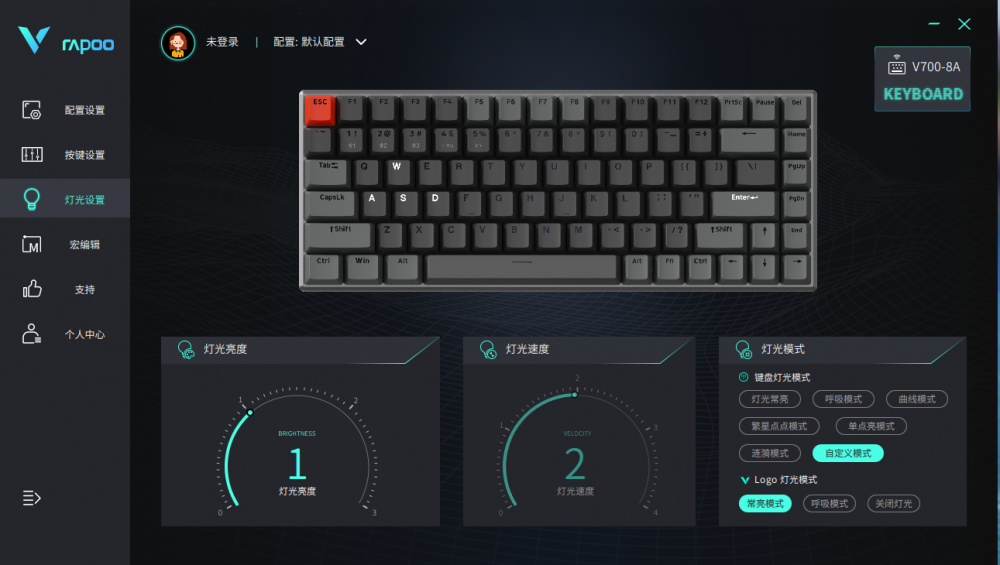The height and width of the screenshot is (565, 1000).
Task: Expand the 配置 profile dropdown arrow
Action: click(361, 42)
